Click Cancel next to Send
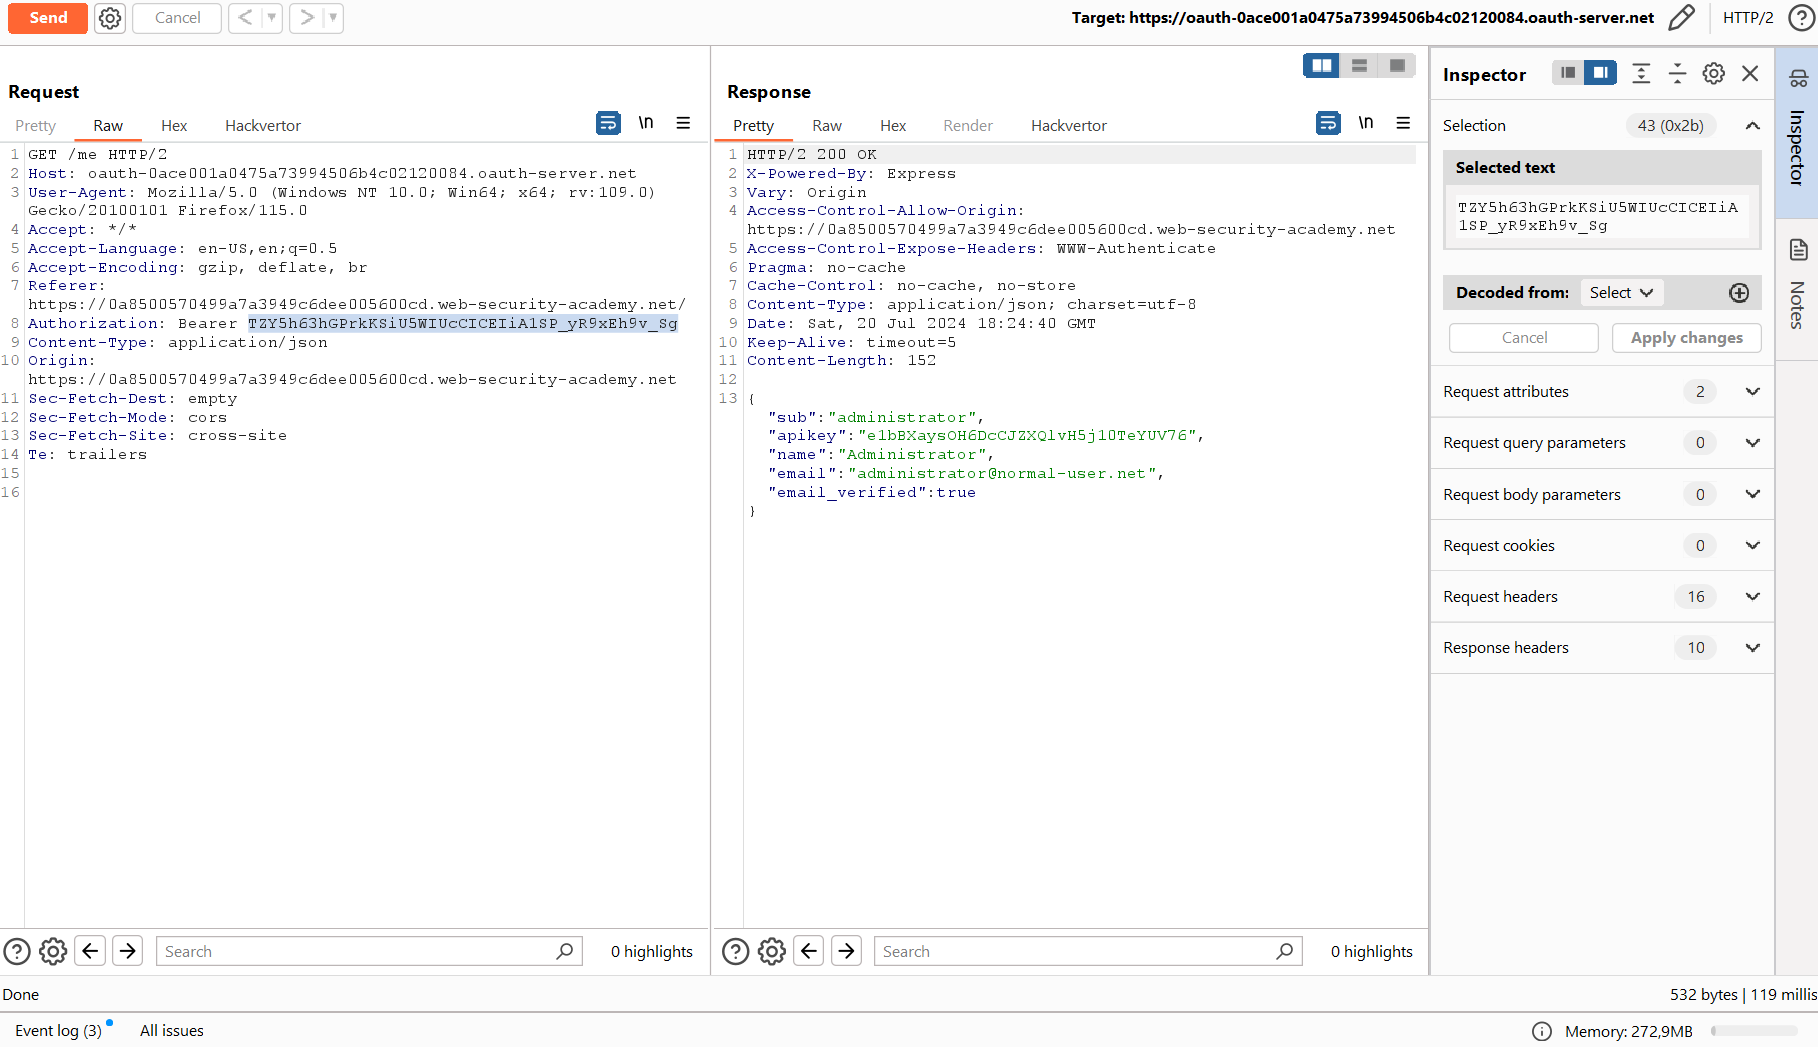Viewport: 1818px width, 1047px height. (x=177, y=18)
